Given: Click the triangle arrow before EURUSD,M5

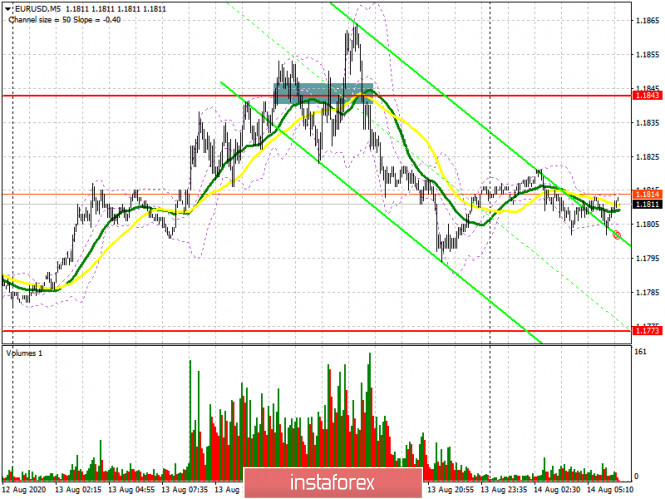Looking at the screenshot, I should point(7,8).
